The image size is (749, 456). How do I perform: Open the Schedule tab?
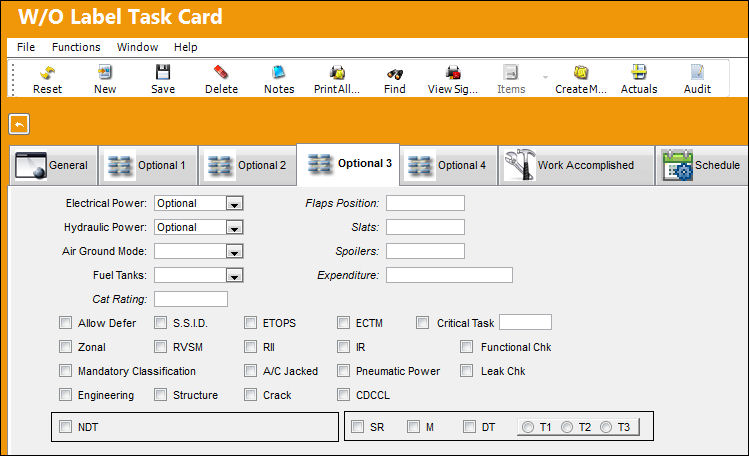pos(702,165)
